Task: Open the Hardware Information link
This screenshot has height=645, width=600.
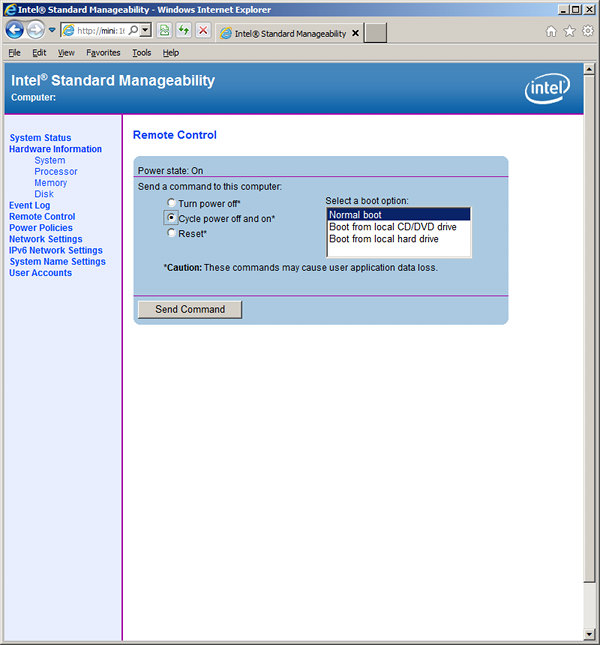Action: 56,149
